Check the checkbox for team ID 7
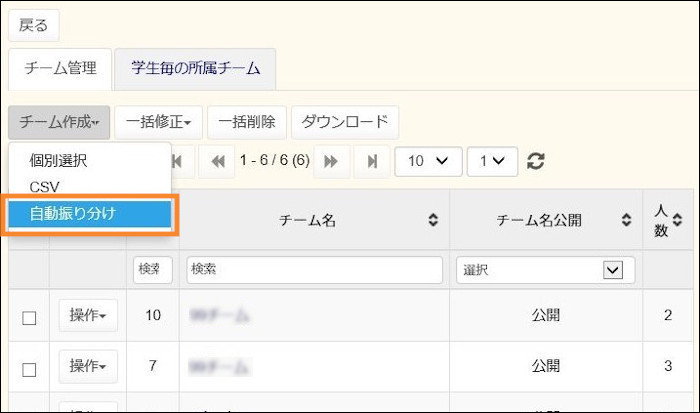 [29, 368]
